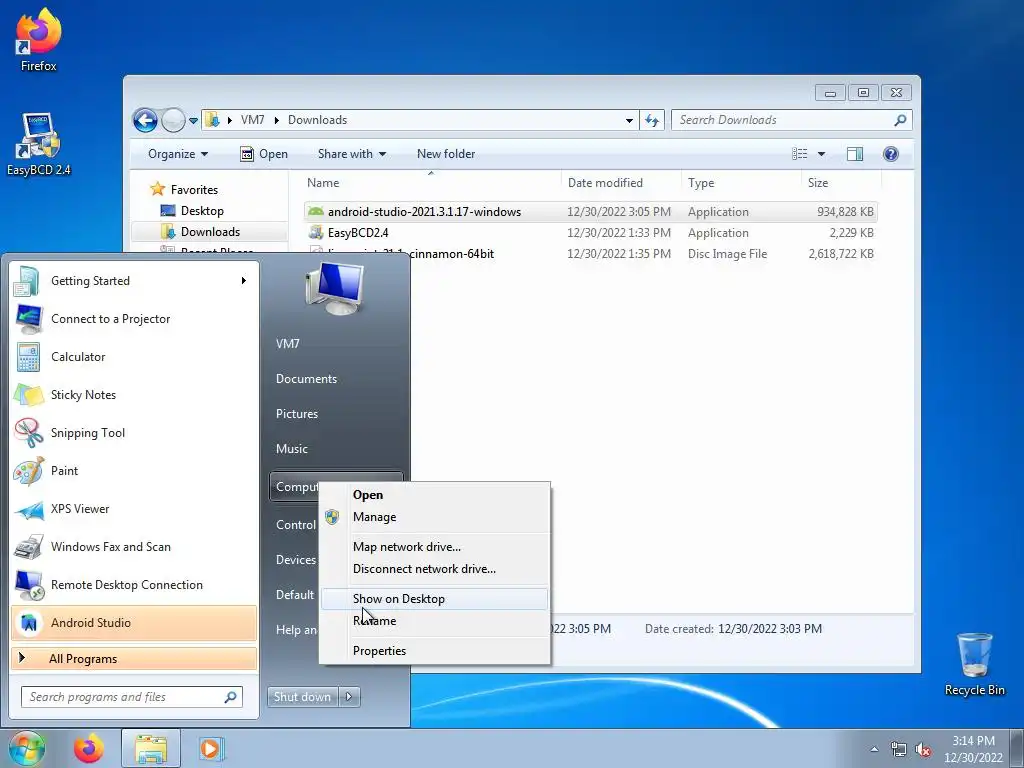
Task: Launch Firefox from the taskbar
Action: [x=89, y=748]
